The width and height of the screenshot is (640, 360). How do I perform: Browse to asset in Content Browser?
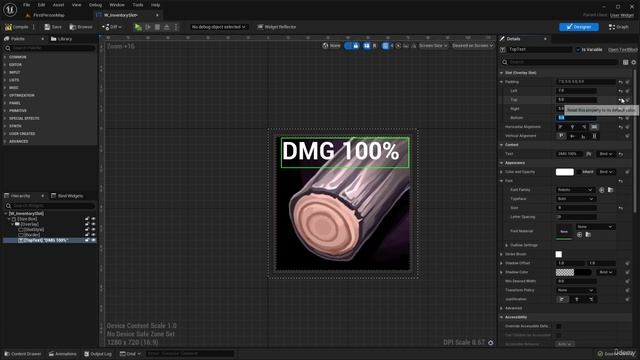(81, 27)
